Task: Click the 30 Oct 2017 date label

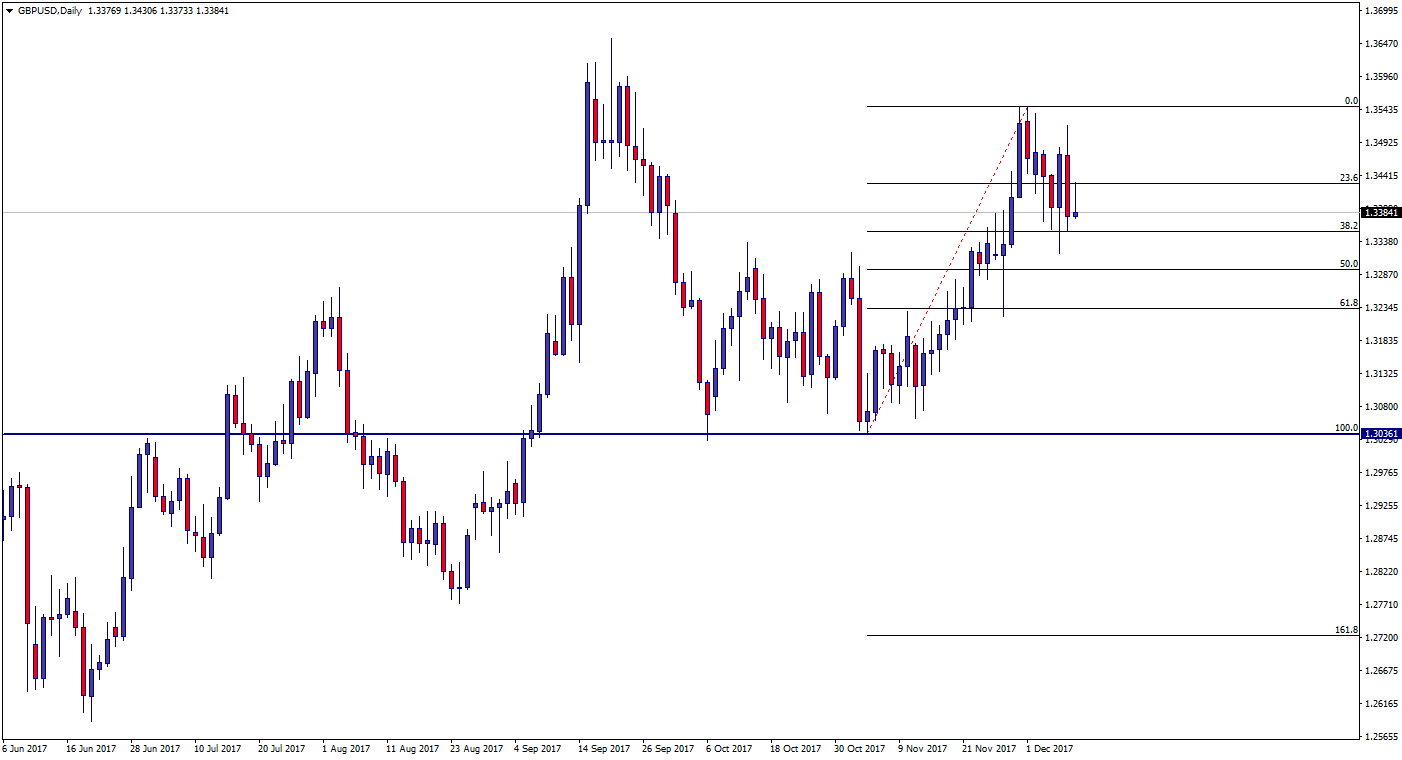Action: [860, 748]
